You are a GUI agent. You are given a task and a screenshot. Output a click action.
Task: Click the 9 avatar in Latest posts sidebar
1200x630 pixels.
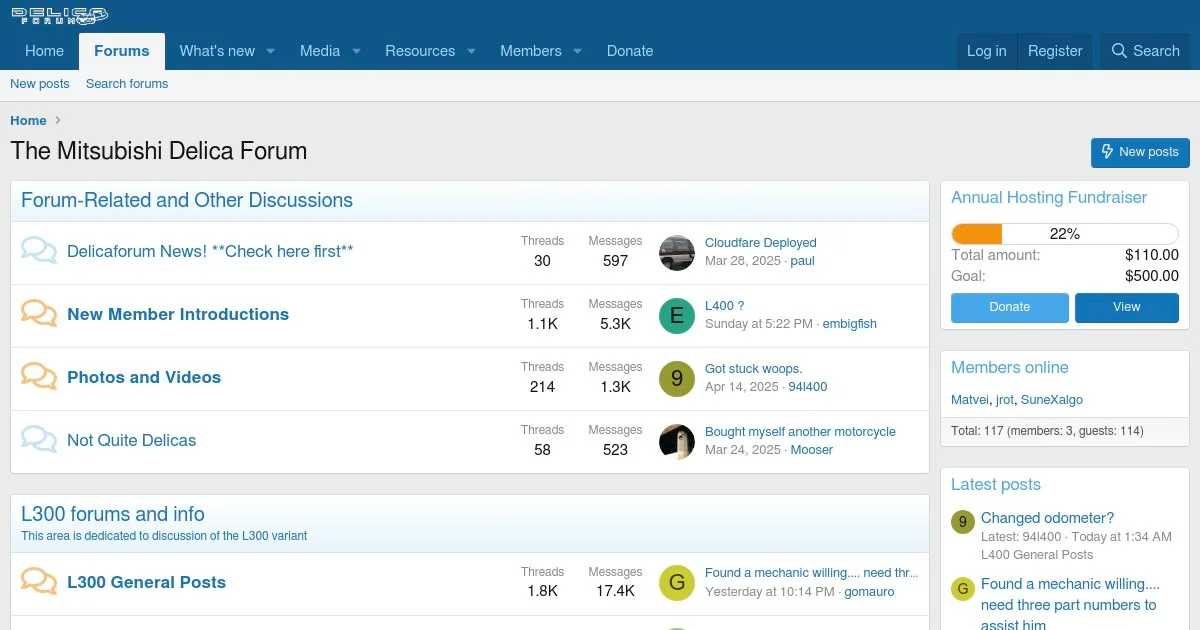pyautogui.click(x=963, y=521)
